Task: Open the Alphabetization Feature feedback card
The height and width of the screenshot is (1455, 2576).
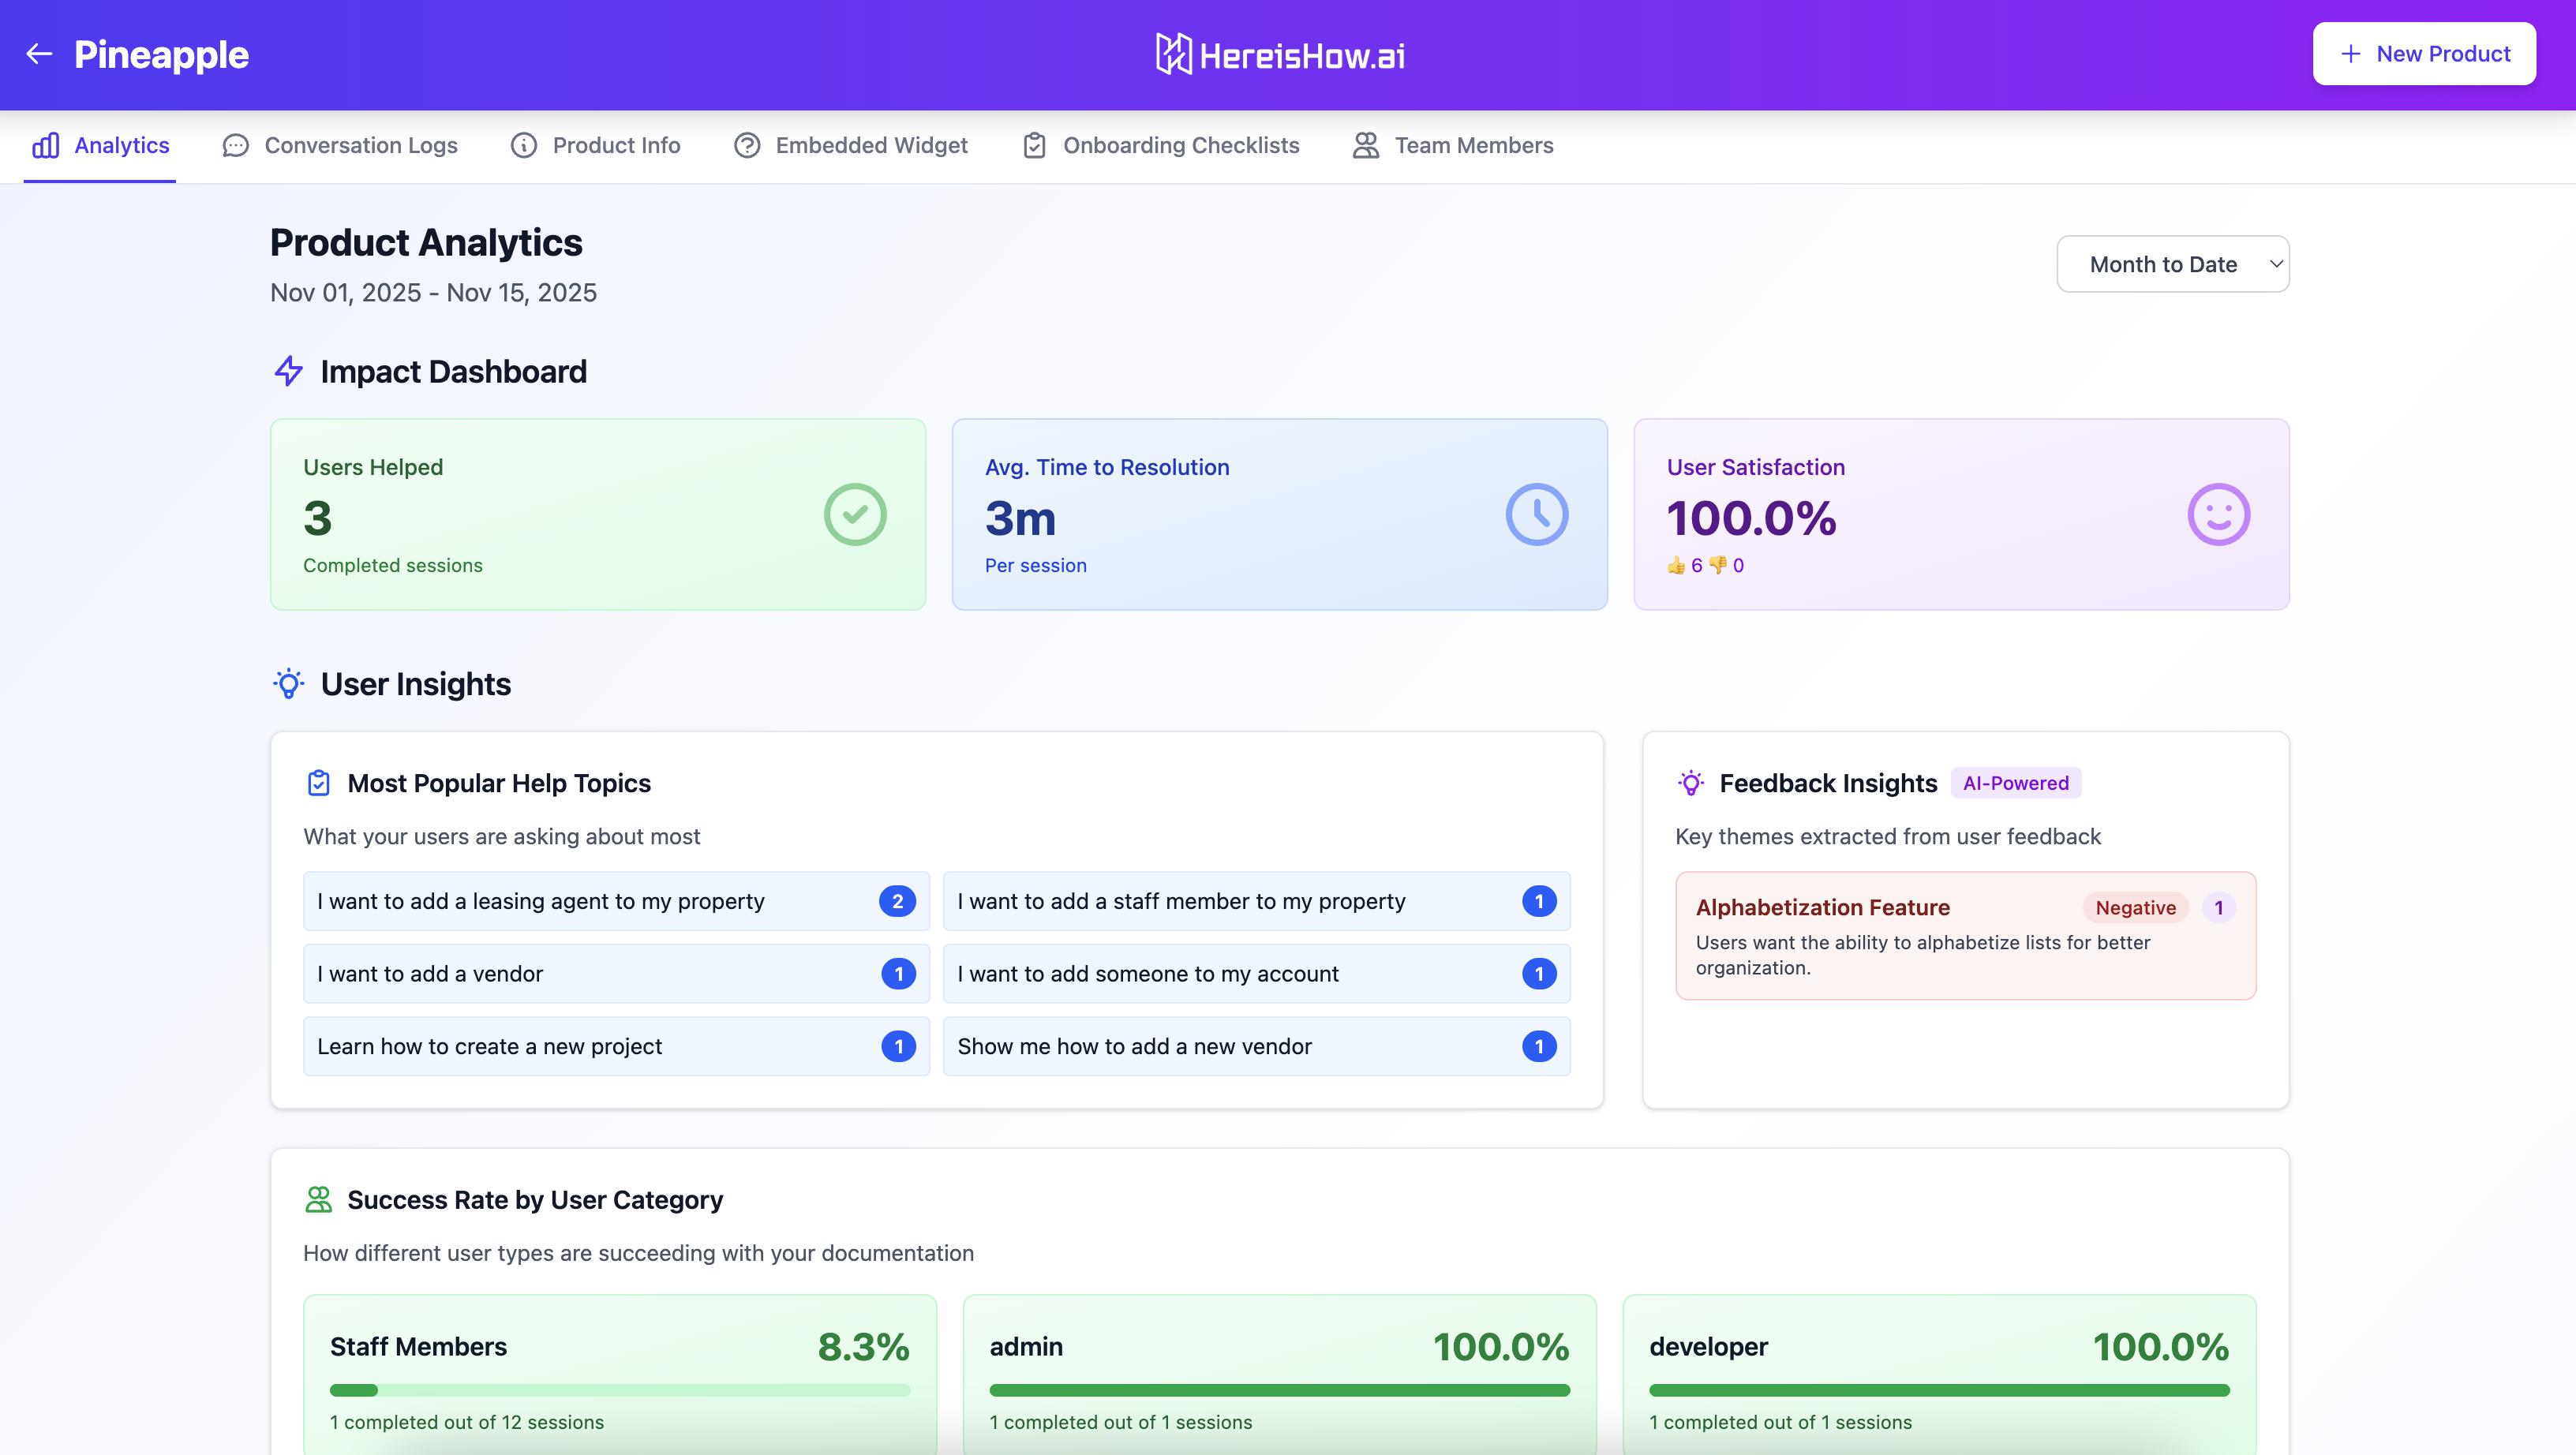Action: point(1965,935)
